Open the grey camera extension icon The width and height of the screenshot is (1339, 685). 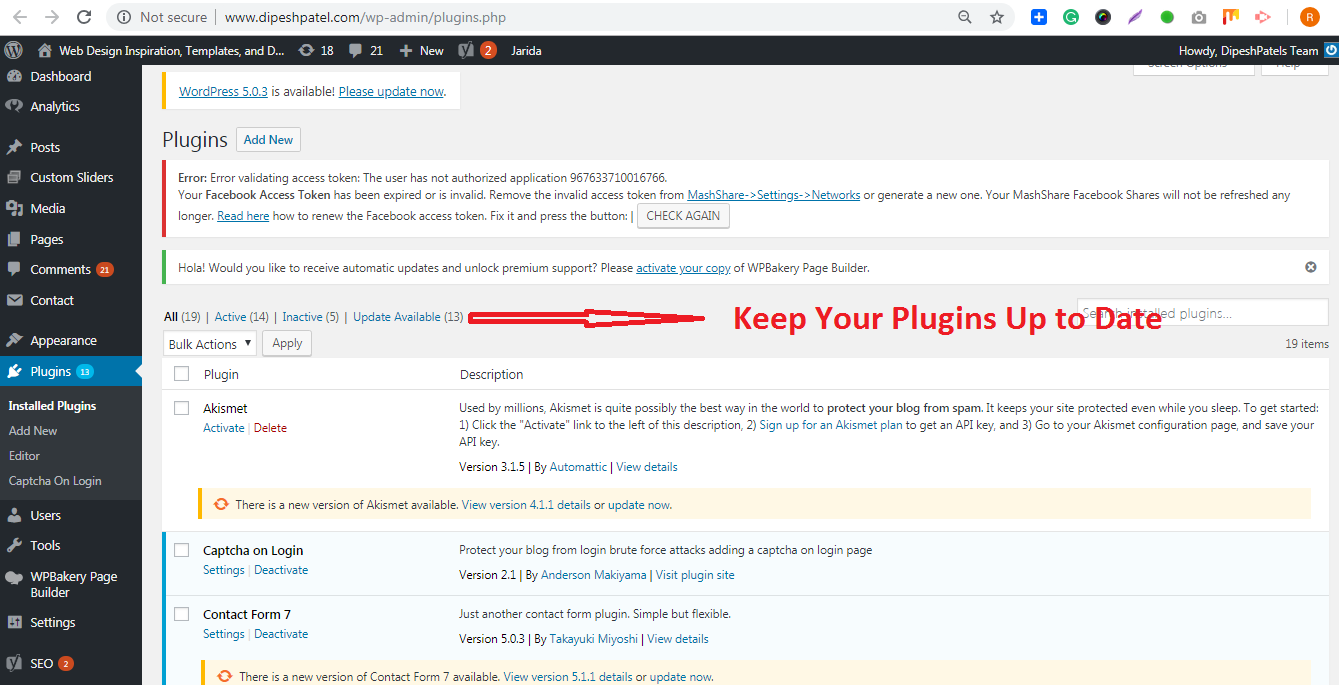tap(1199, 17)
